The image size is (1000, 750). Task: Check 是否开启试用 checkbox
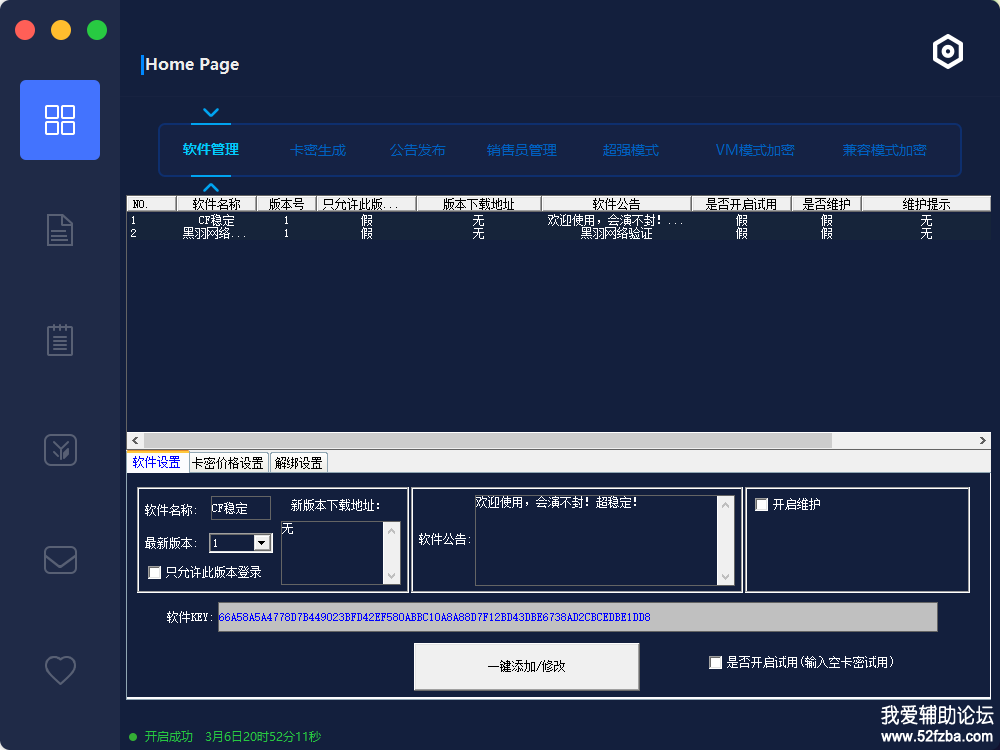point(715,662)
